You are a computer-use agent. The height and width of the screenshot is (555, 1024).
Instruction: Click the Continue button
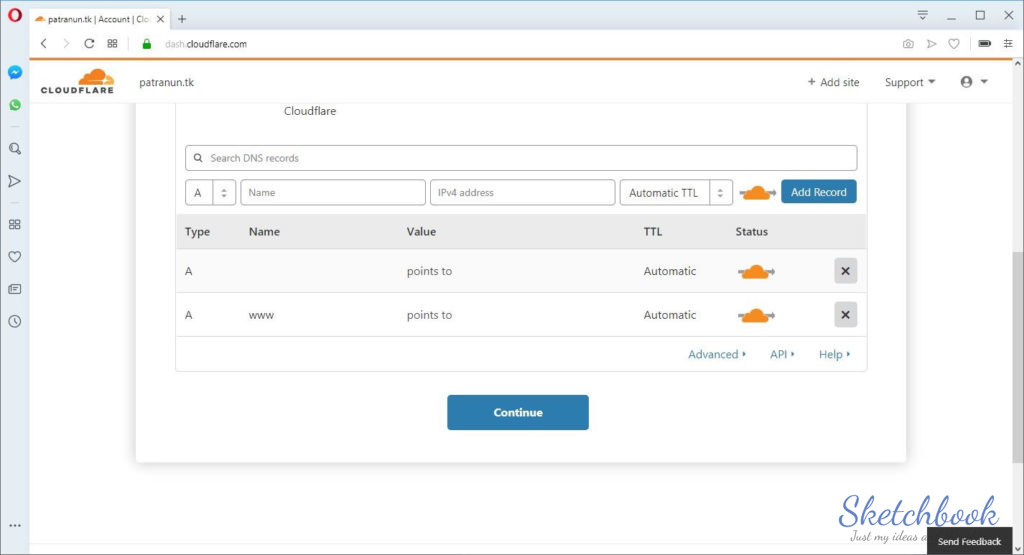tap(518, 412)
